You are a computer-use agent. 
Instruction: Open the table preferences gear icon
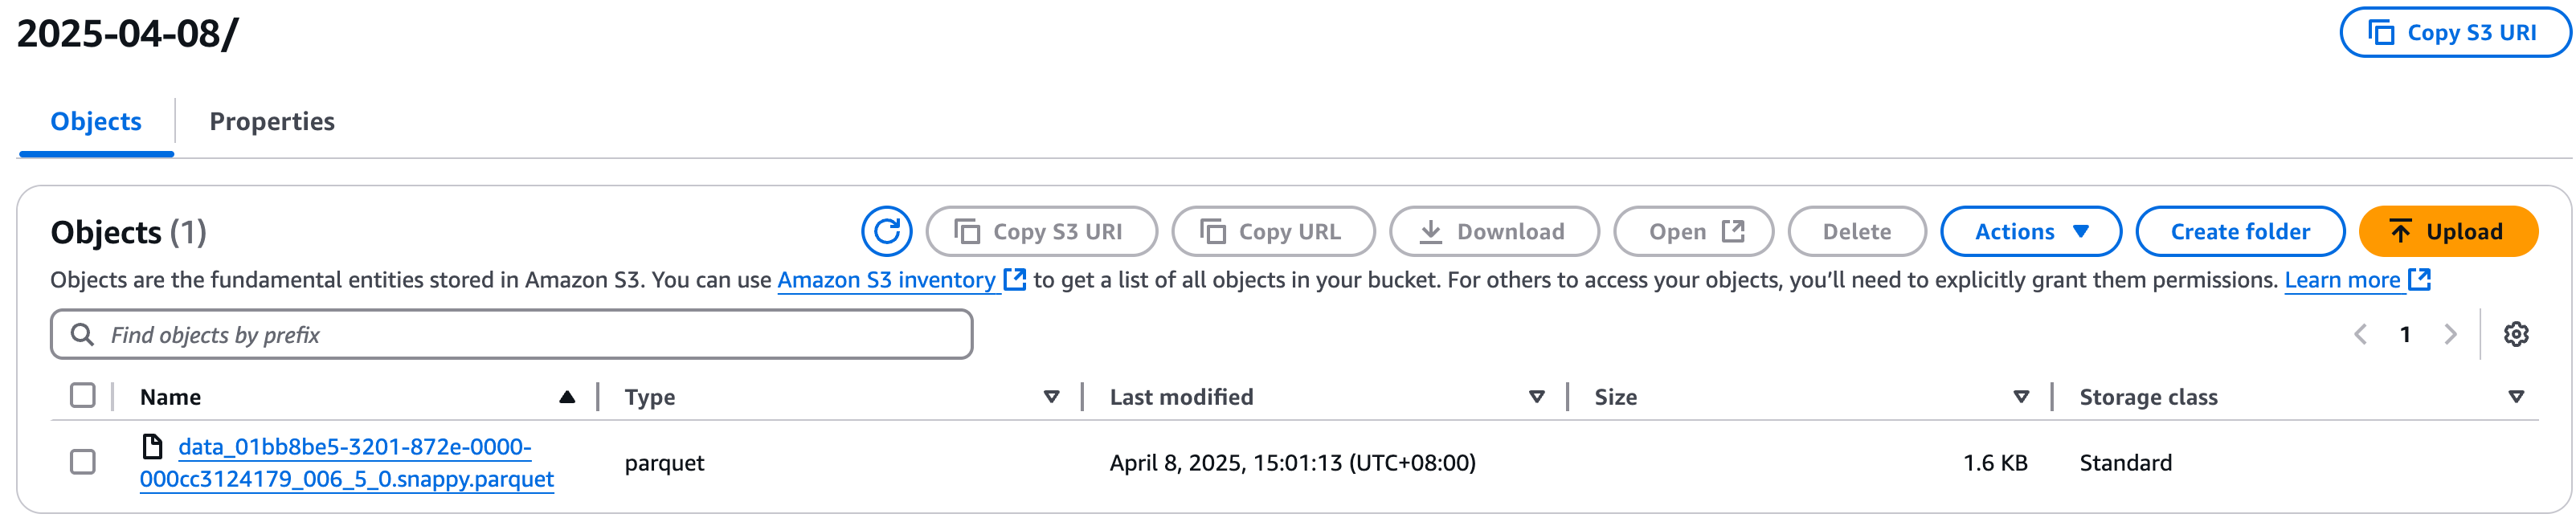point(2516,334)
